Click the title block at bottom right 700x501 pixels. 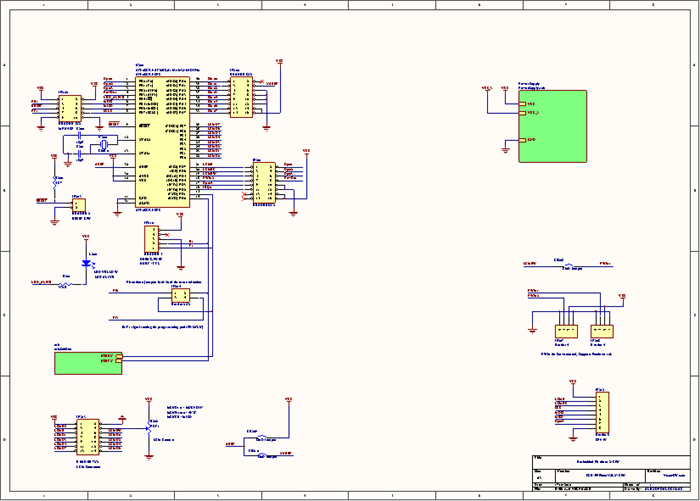coord(612,473)
